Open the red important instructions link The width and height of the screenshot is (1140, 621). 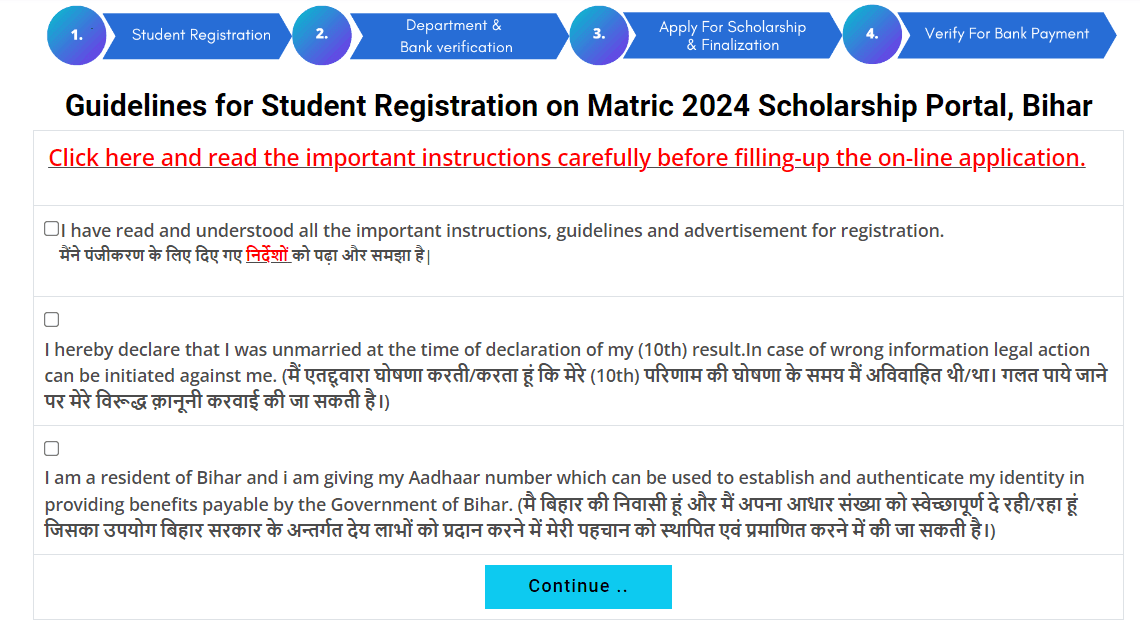click(566, 158)
